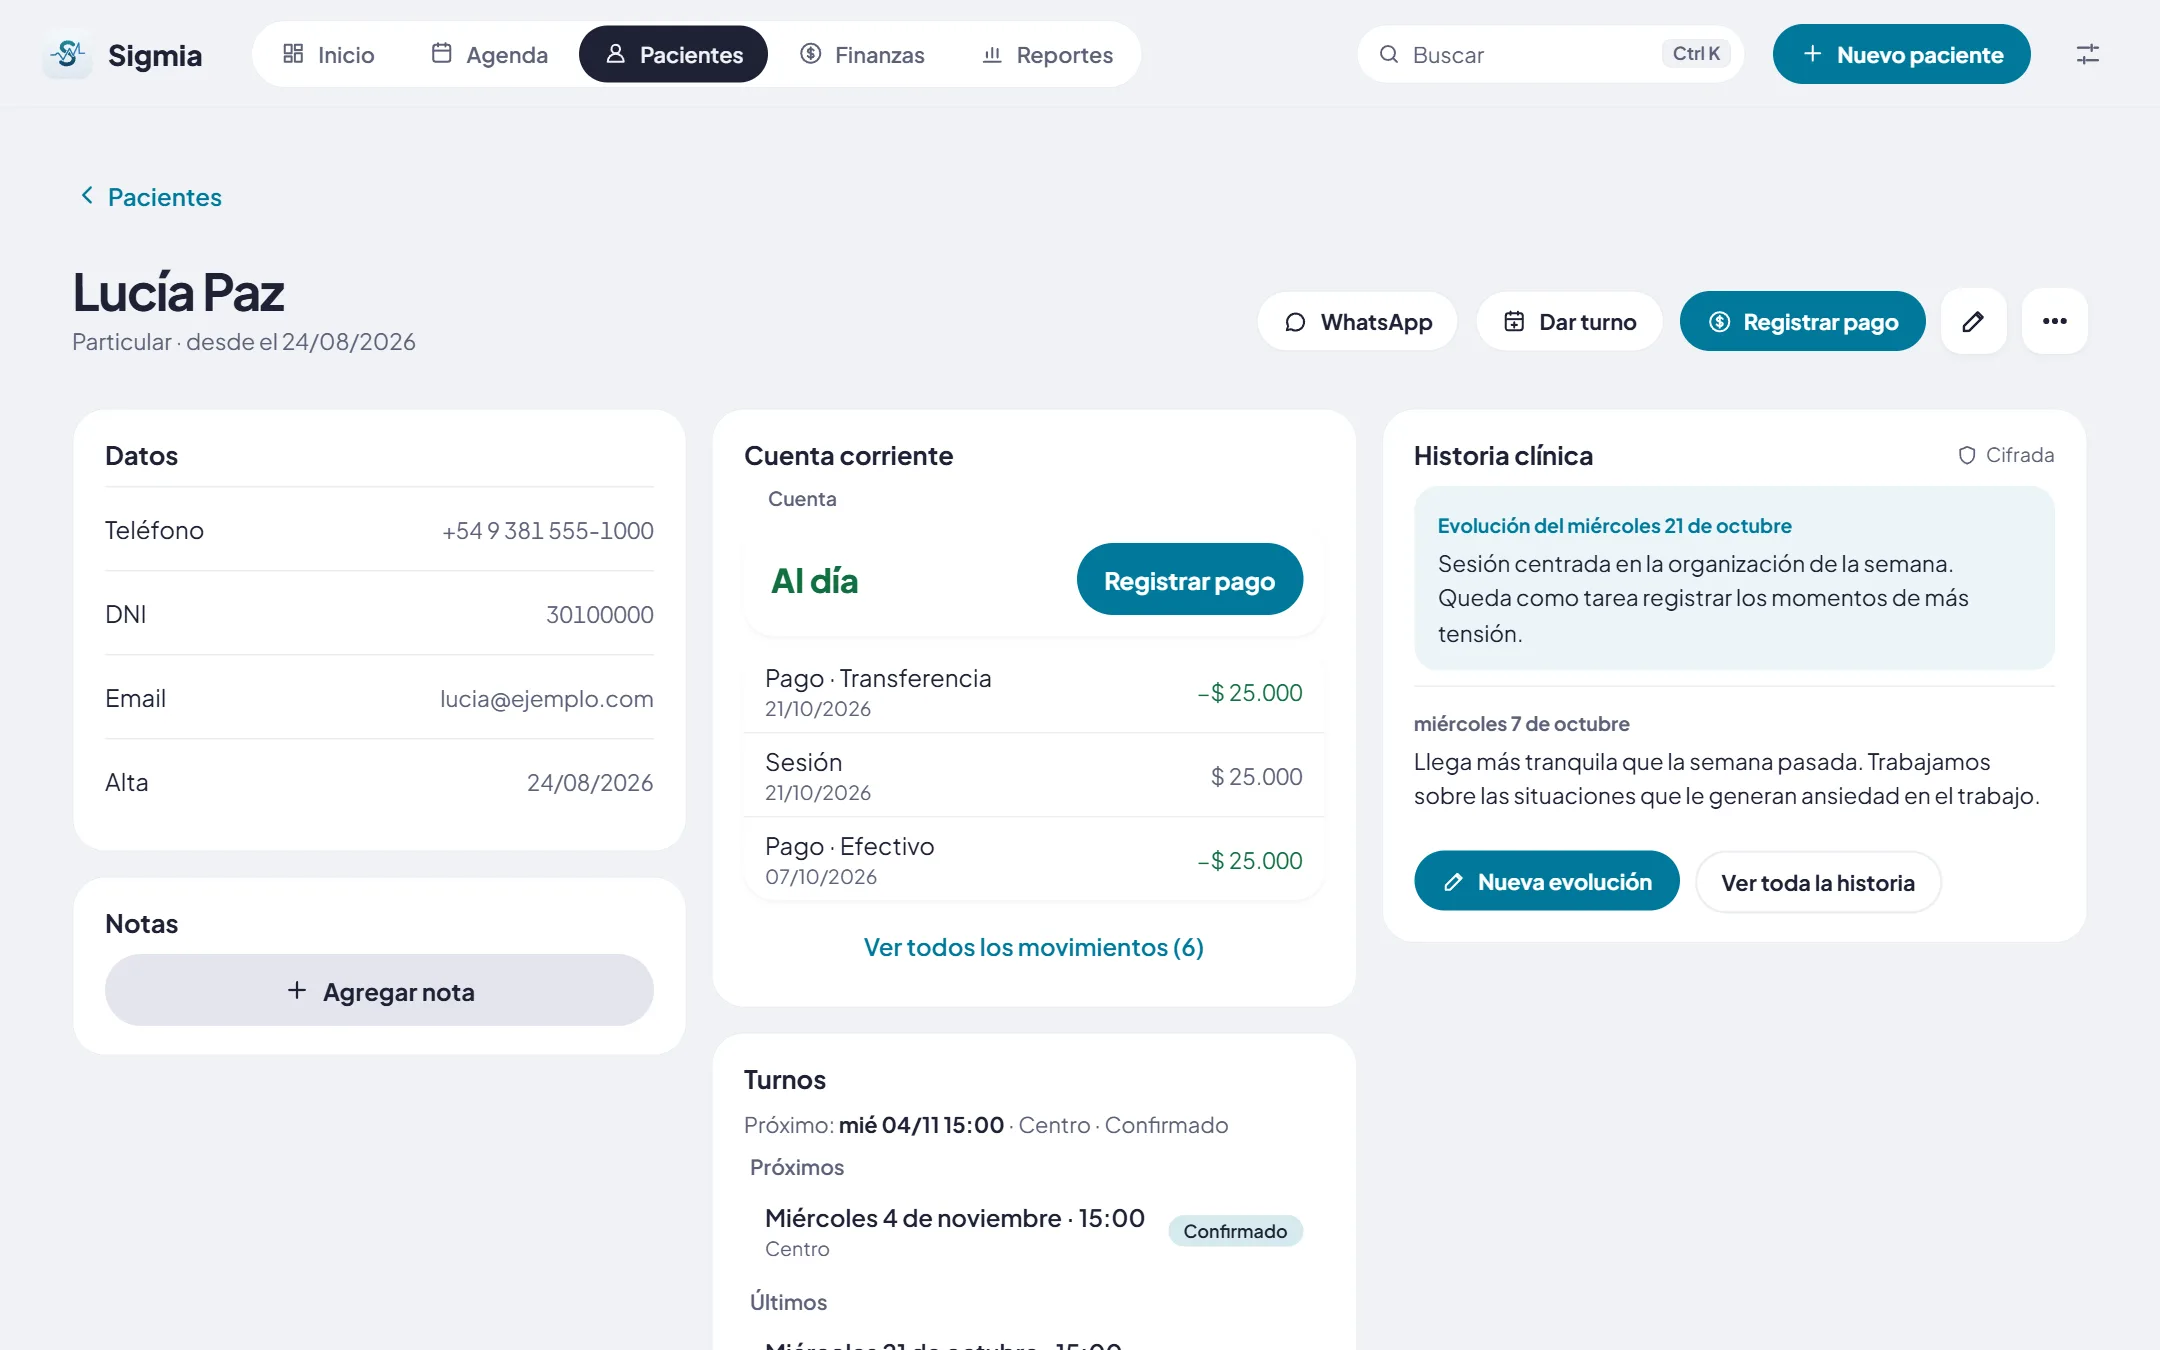This screenshot has height=1350, width=2160.
Task: Click the Ctrl K shortcut badge
Action: [1695, 53]
